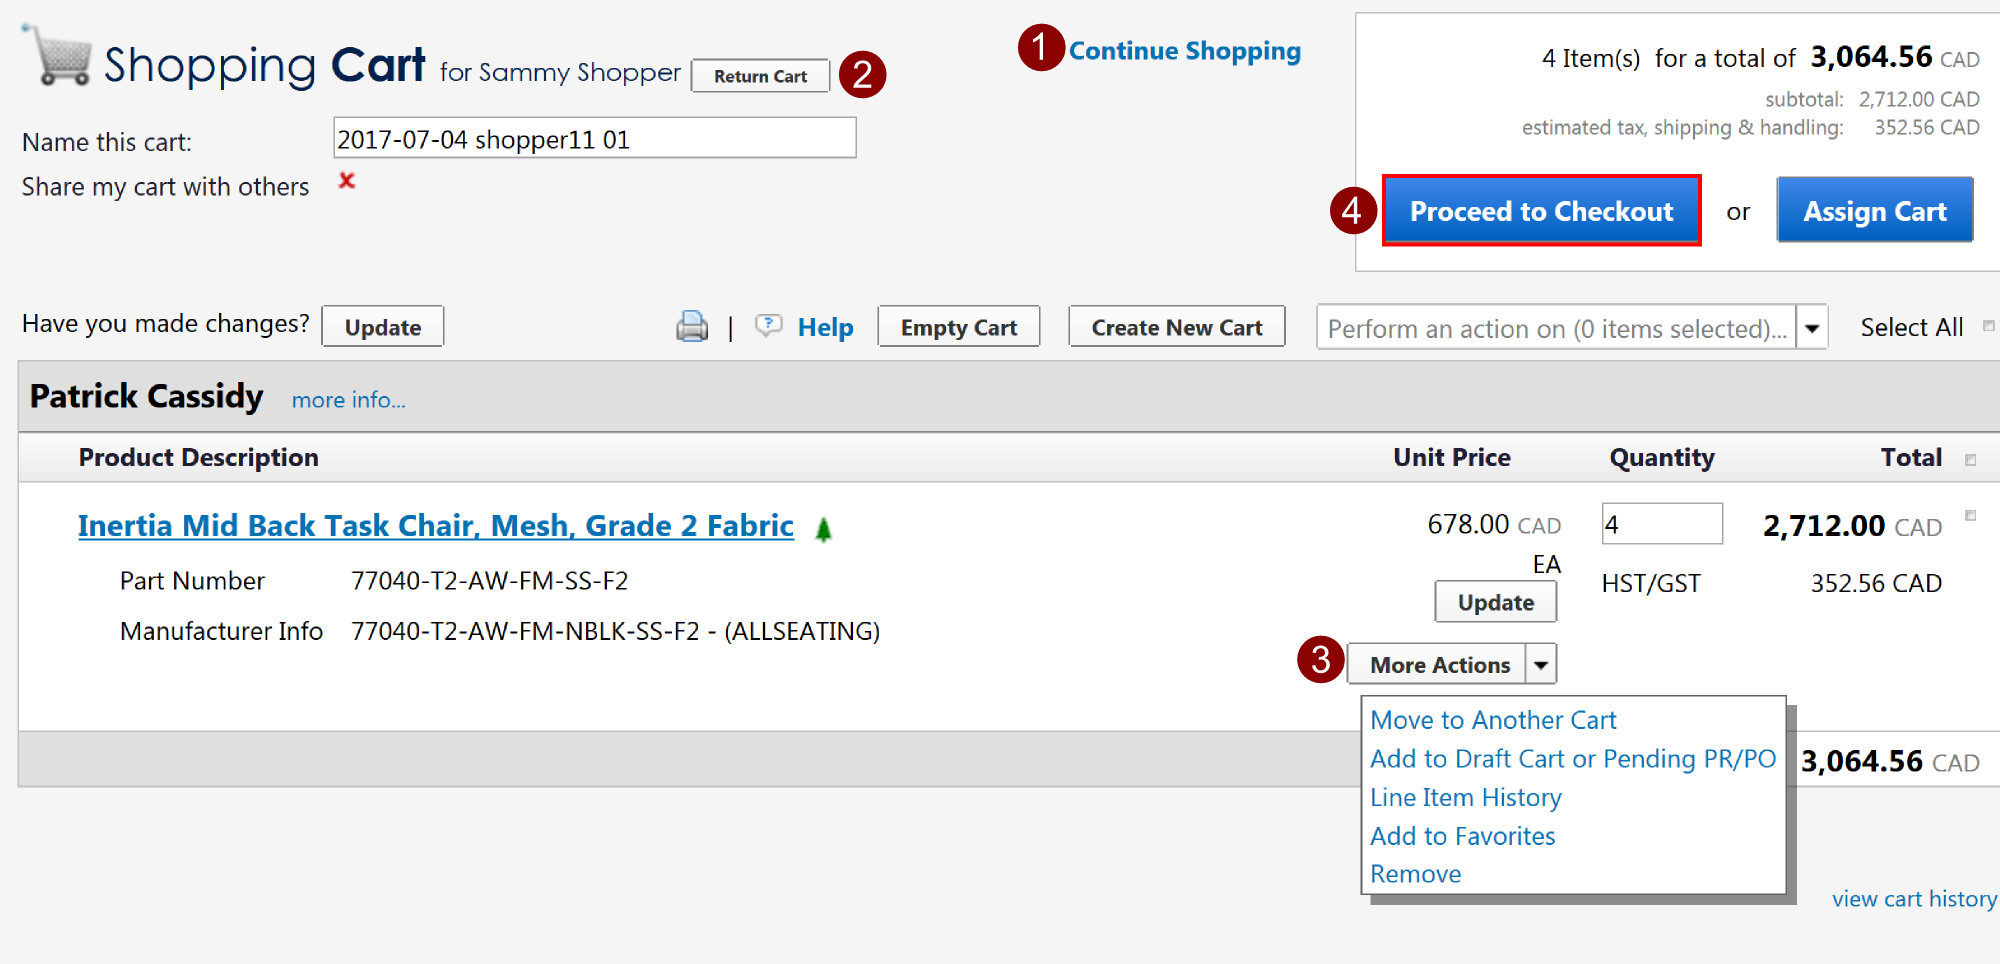Open the Perform an action dropdown arrow

[1812, 328]
